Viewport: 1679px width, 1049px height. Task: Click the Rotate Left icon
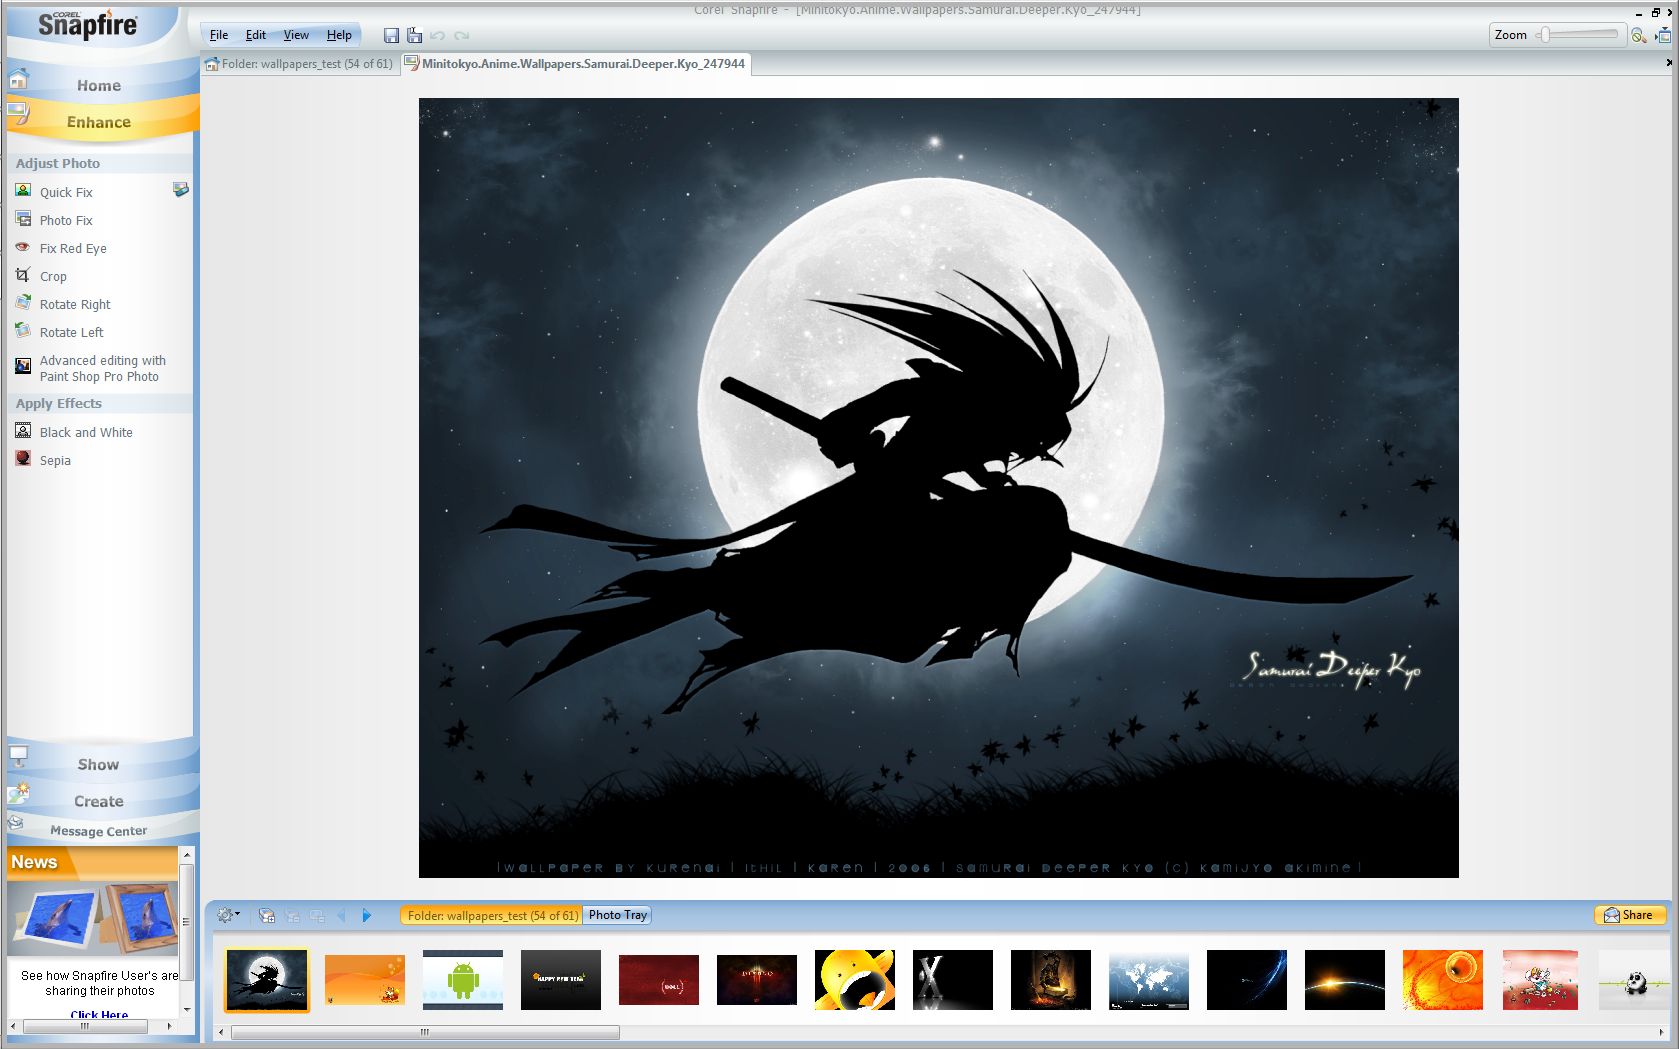[x=23, y=331]
